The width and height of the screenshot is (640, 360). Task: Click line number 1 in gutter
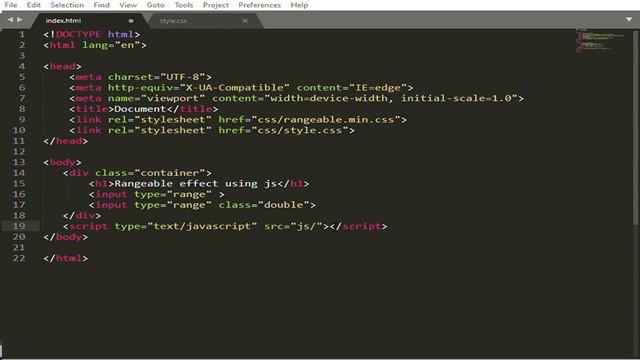pos(22,34)
